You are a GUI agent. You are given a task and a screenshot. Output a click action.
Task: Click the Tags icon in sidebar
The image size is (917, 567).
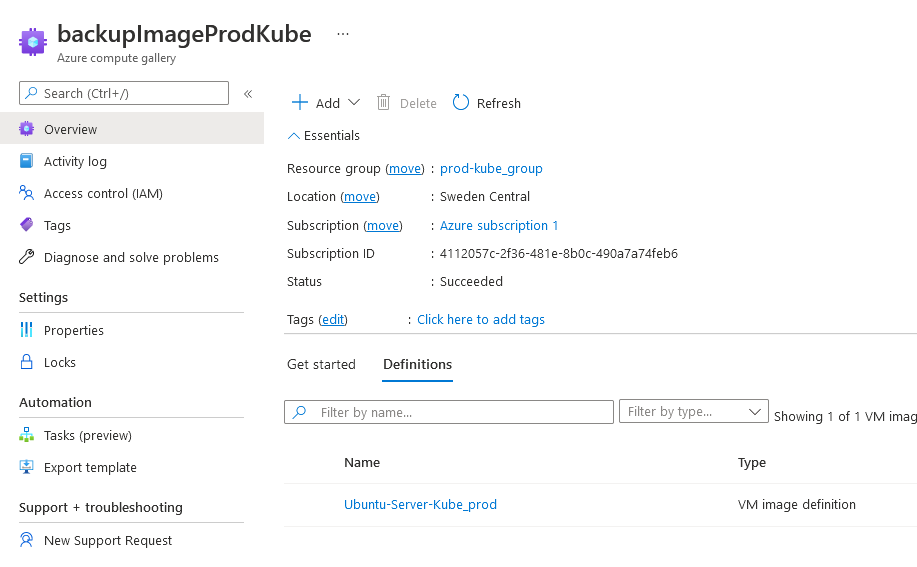pos(27,225)
